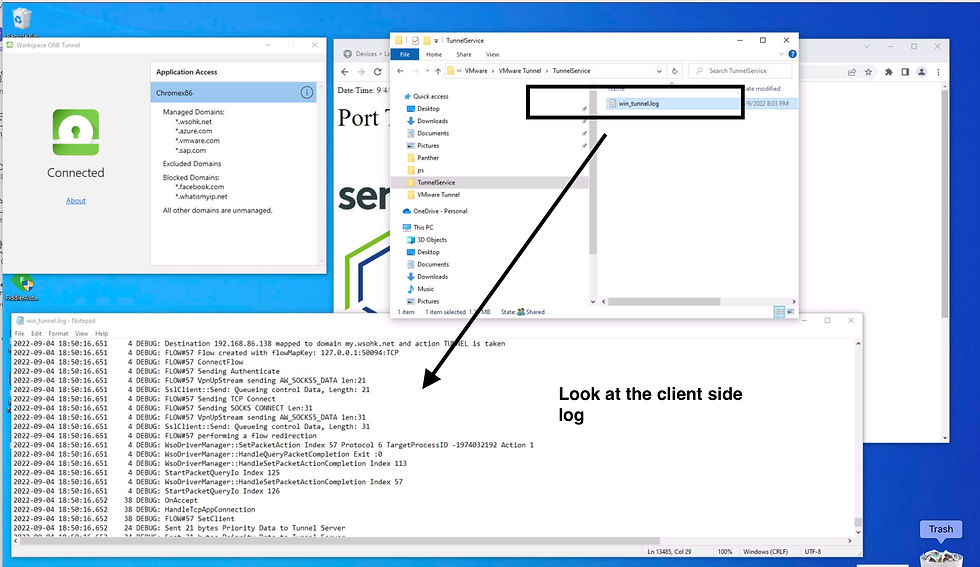This screenshot has height=567, width=980.
Task: Expand the Explorer address bar history dropdown
Action: [x=659, y=71]
